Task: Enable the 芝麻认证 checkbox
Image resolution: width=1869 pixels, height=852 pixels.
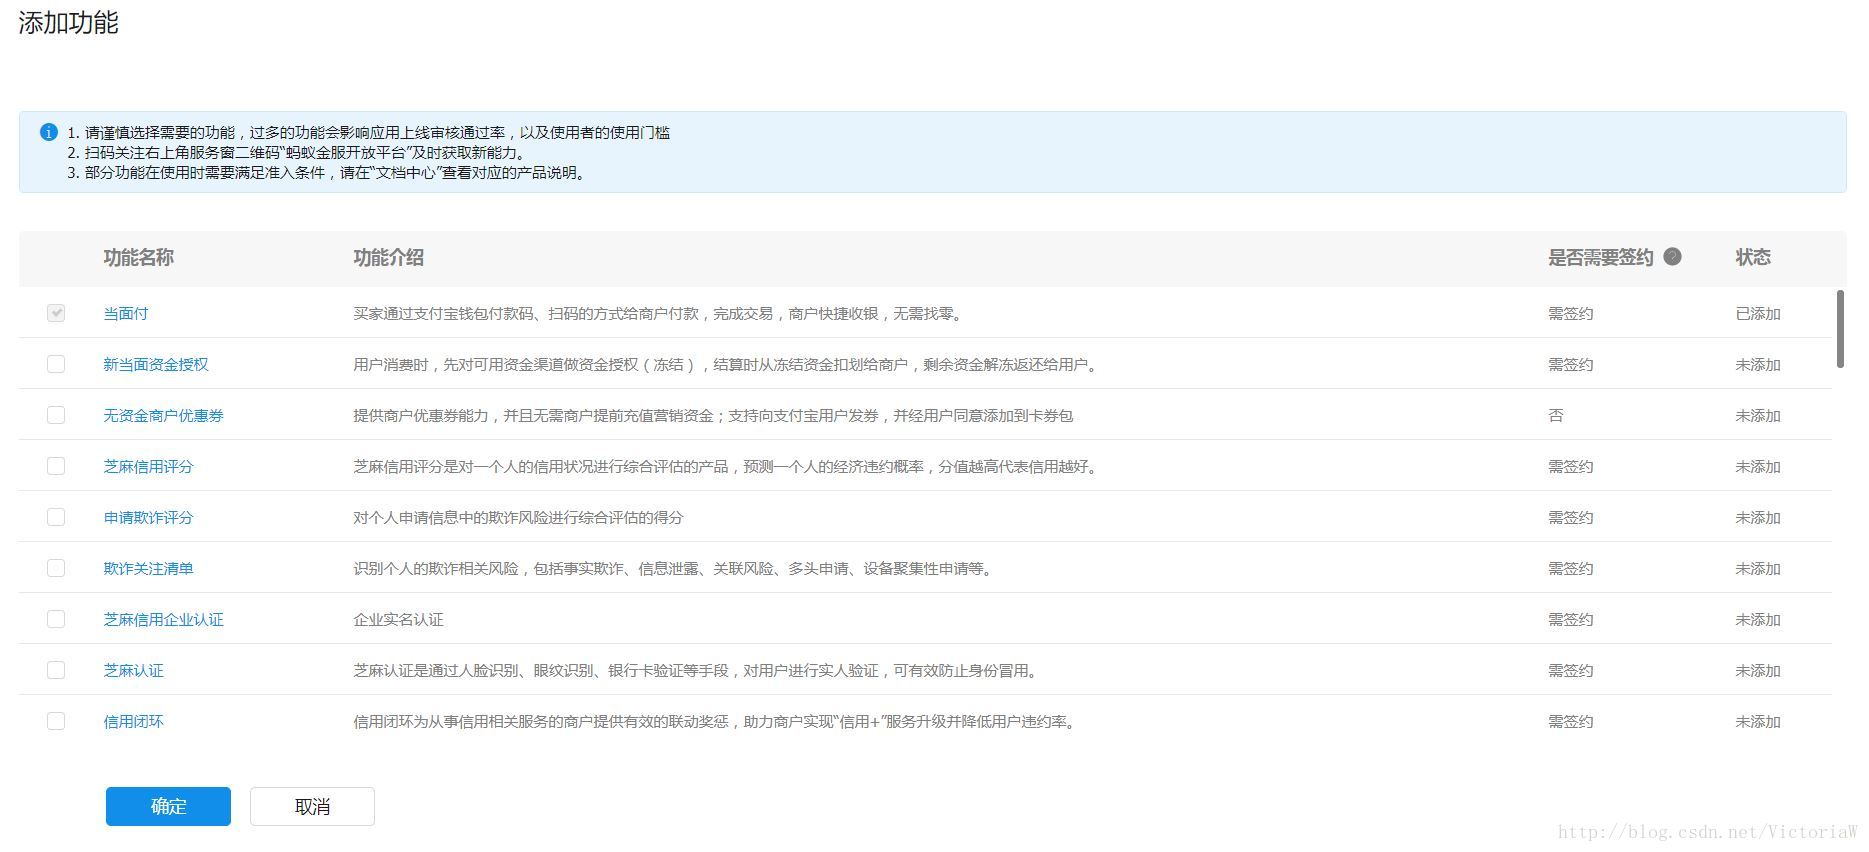Action: 56,670
